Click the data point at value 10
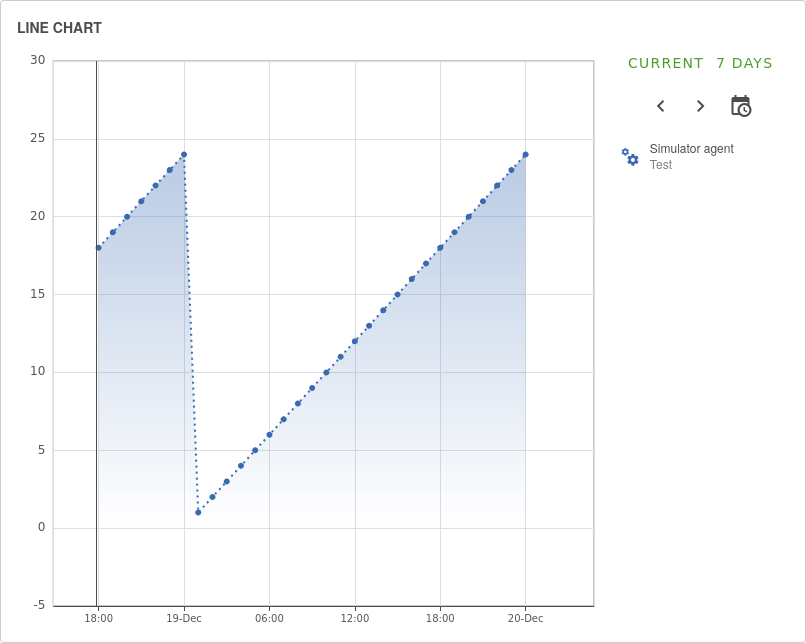The width and height of the screenshot is (806, 643). (326, 372)
